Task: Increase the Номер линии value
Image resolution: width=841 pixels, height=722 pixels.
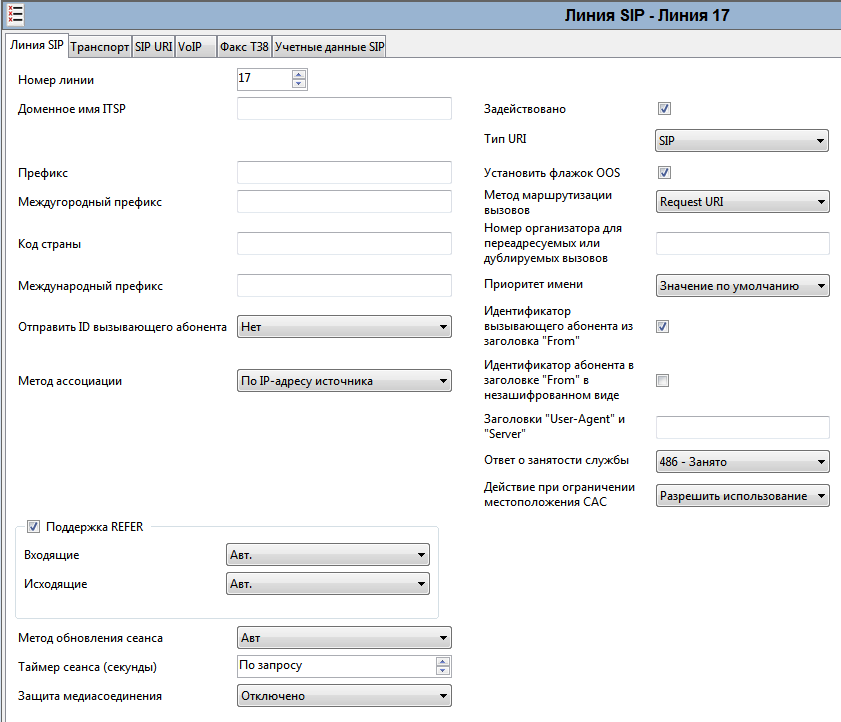Action: [299, 75]
